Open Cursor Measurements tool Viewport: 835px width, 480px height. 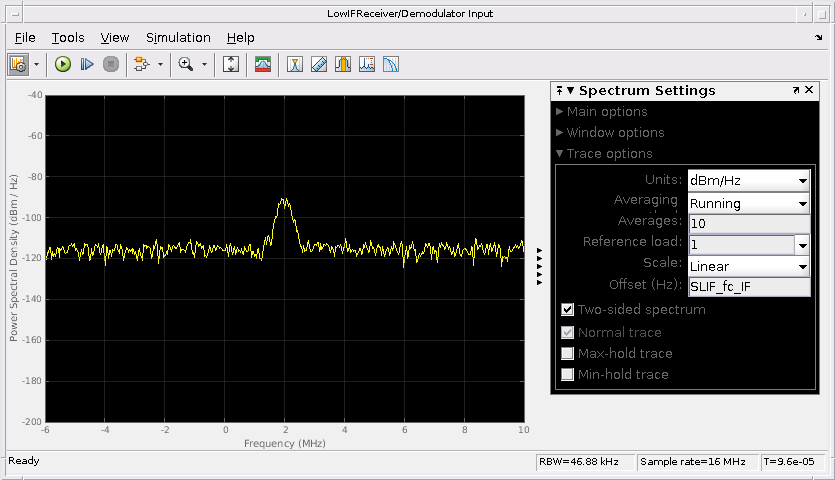click(x=295, y=64)
